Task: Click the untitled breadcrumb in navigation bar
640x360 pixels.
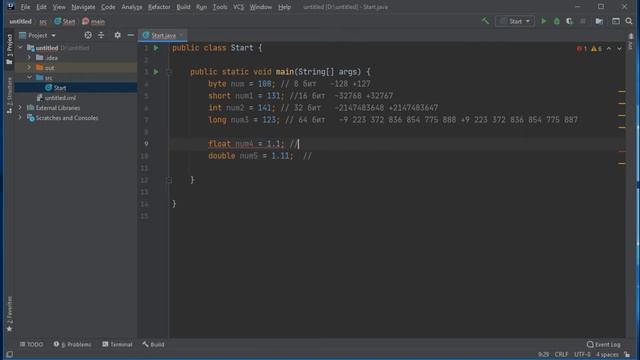Action: (20, 21)
